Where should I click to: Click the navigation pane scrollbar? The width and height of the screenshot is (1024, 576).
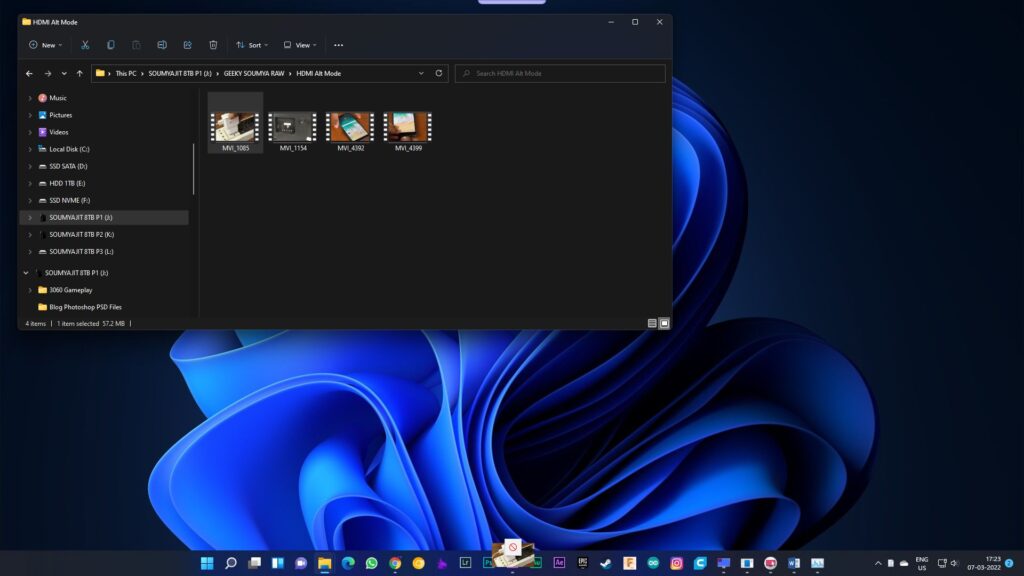[x=193, y=170]
